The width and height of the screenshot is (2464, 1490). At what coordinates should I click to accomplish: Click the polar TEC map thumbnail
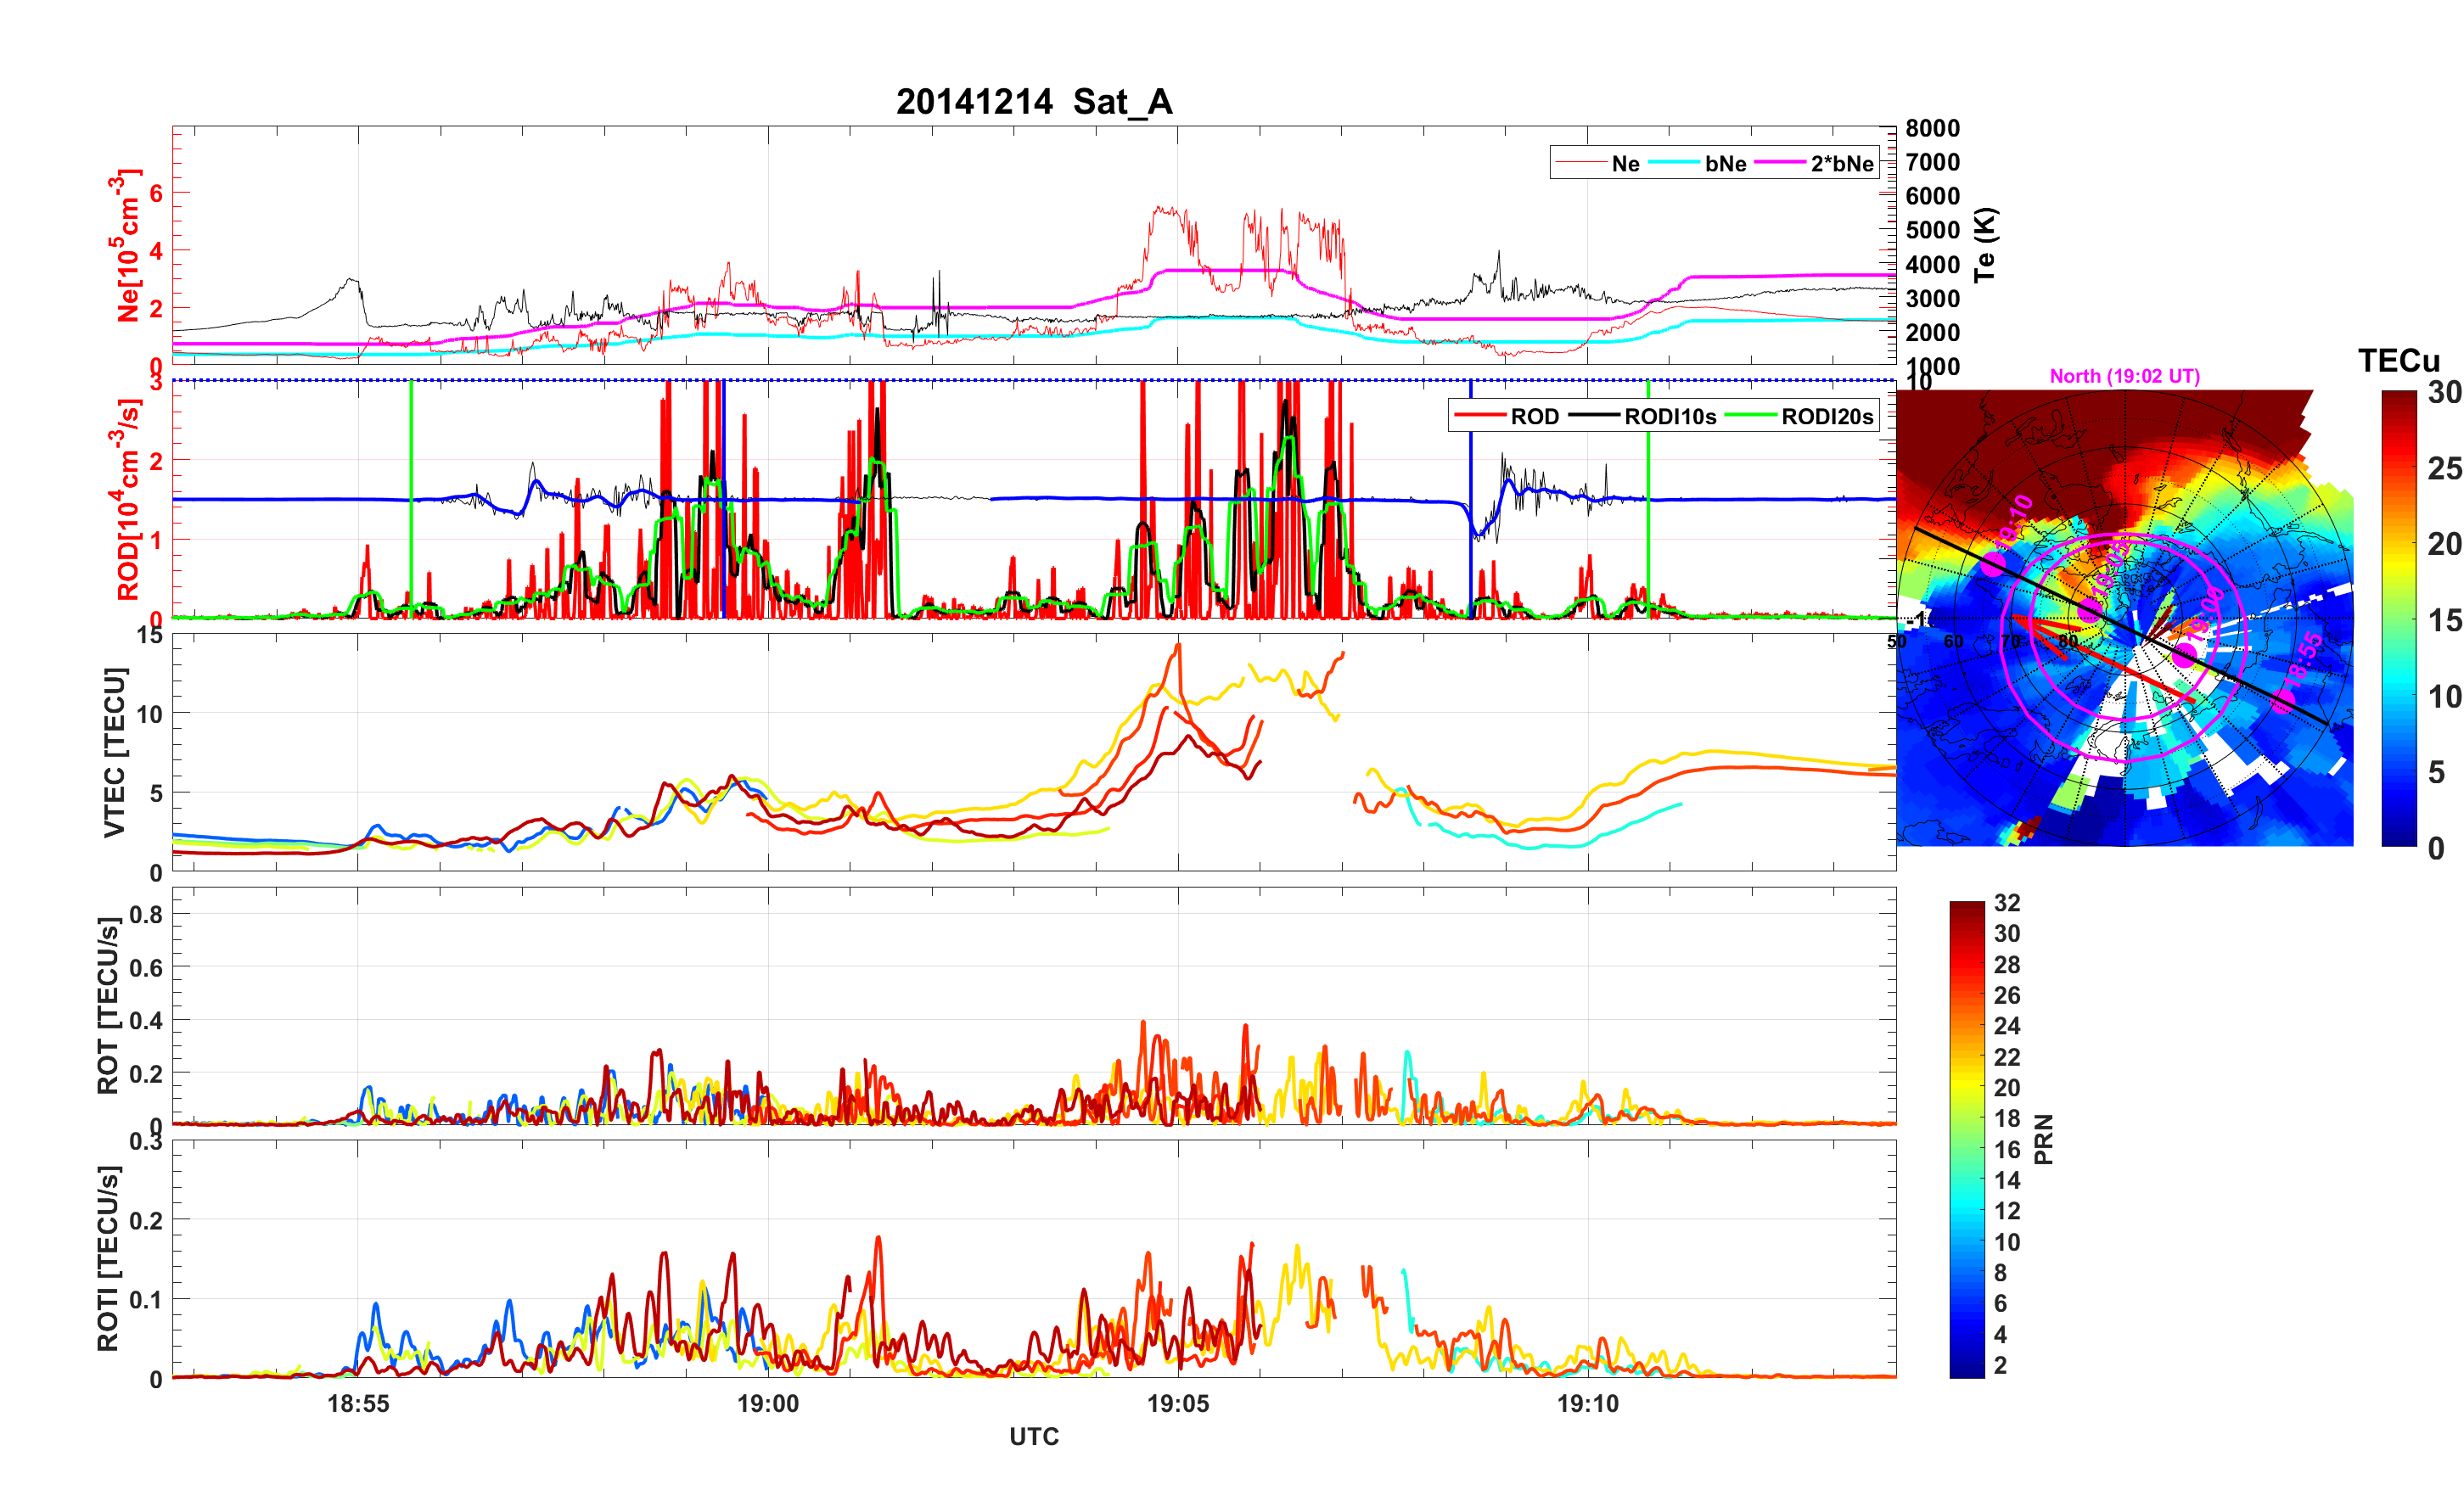coord(2124,618)
